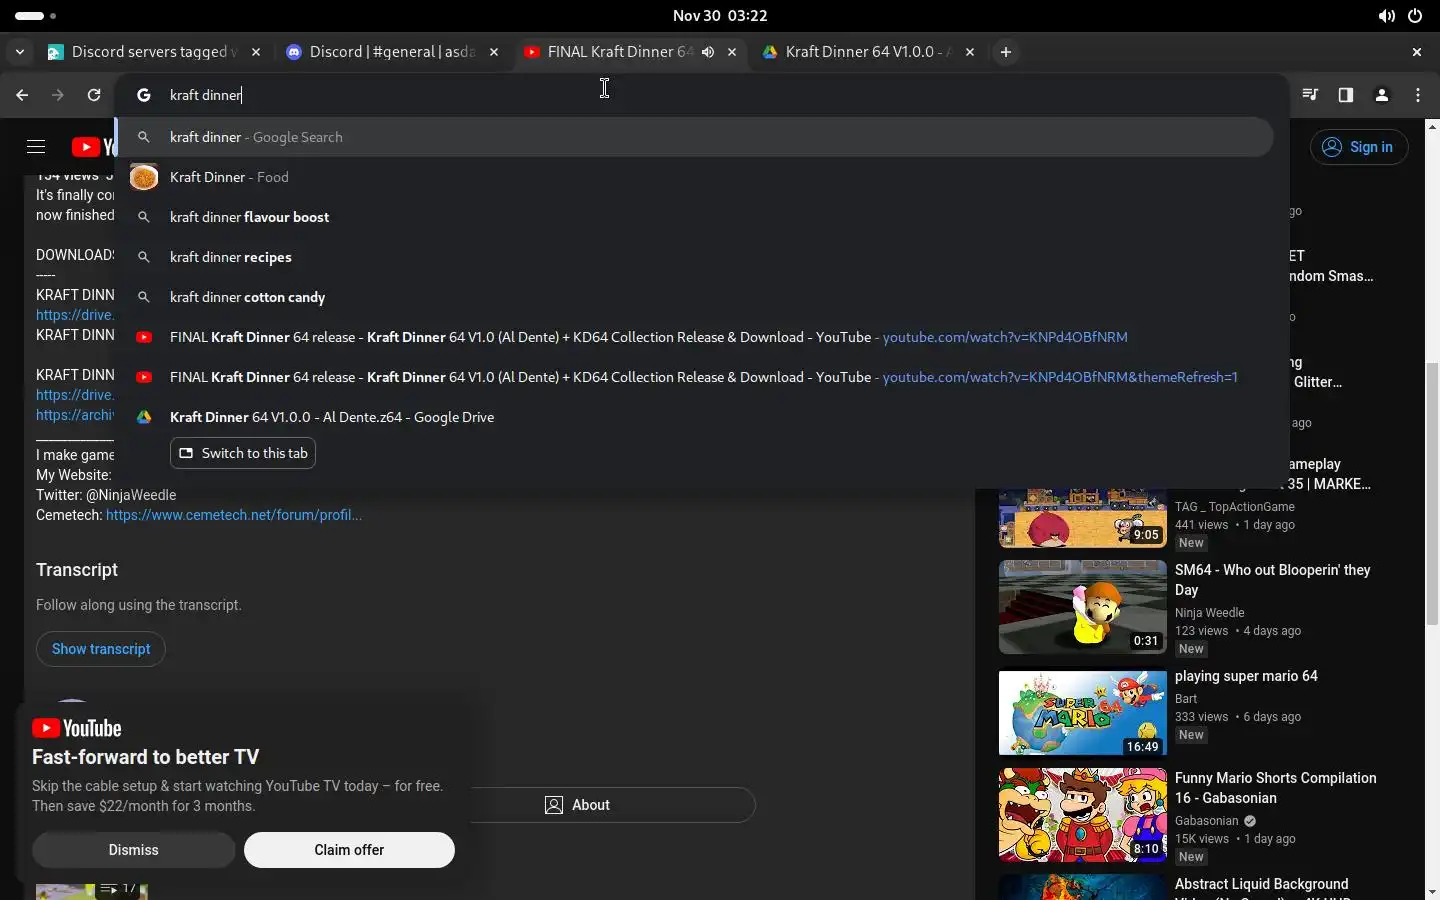This screenshot has height=900, width=1440.
Task: Open the browser profile icon
Action: coord(1382,95)
